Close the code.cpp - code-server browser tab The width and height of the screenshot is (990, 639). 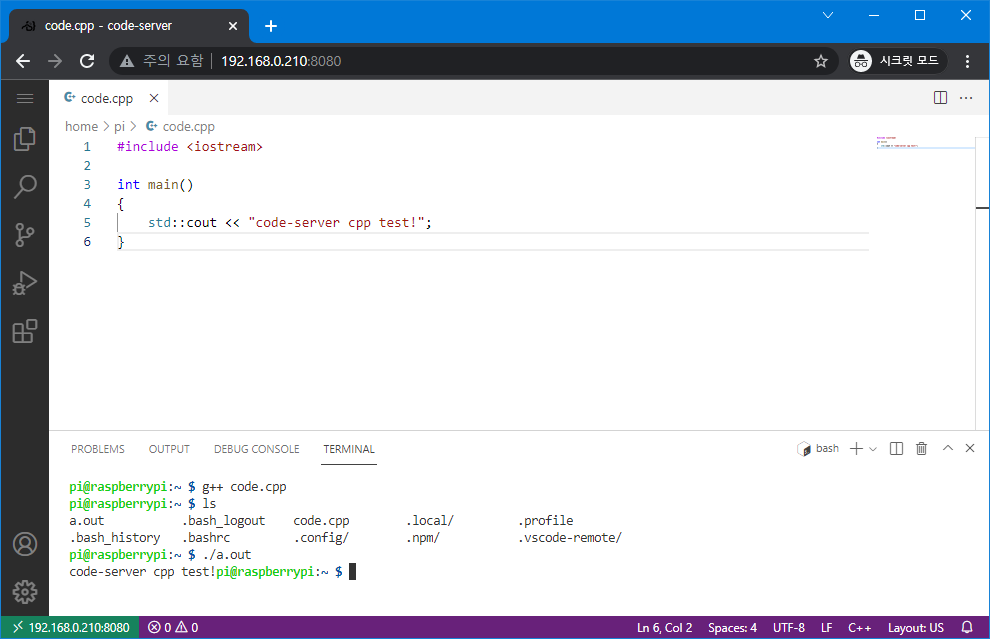[x=233, y=26]
